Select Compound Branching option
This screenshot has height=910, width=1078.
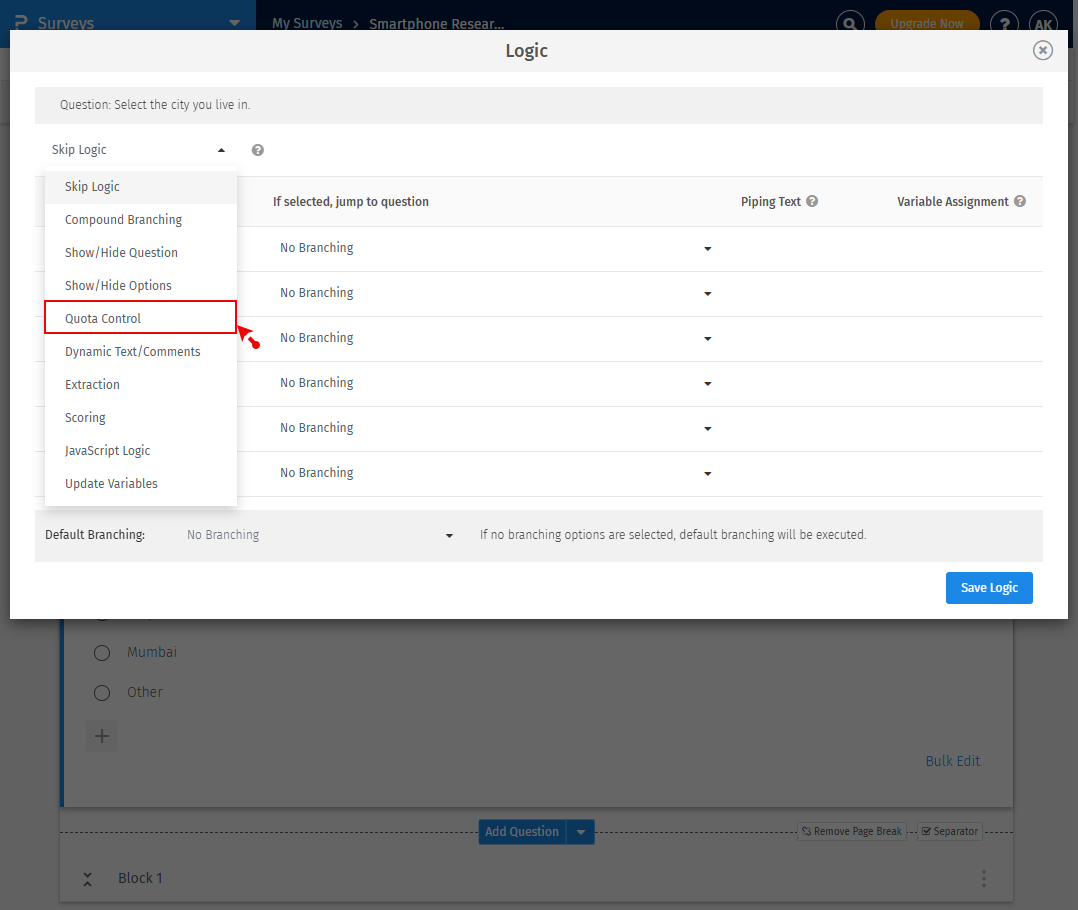(x=141, y=219)
